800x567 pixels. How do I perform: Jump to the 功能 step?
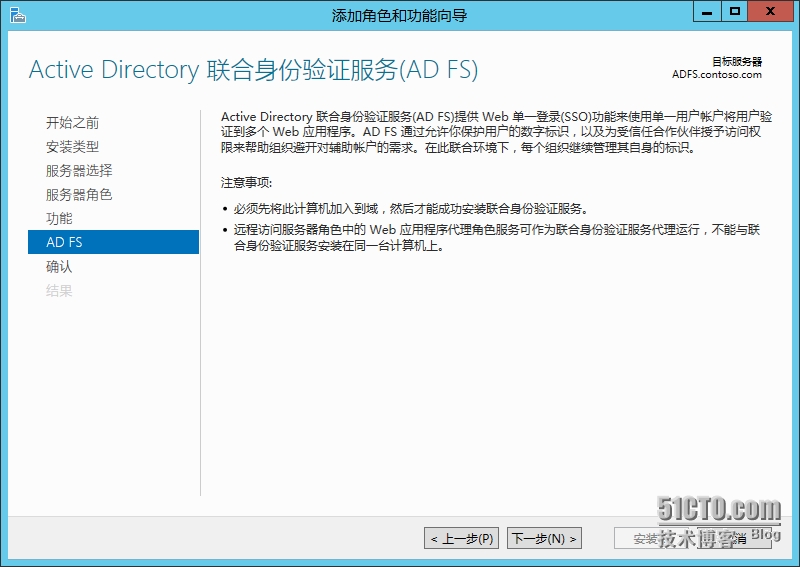click(59, 219)
